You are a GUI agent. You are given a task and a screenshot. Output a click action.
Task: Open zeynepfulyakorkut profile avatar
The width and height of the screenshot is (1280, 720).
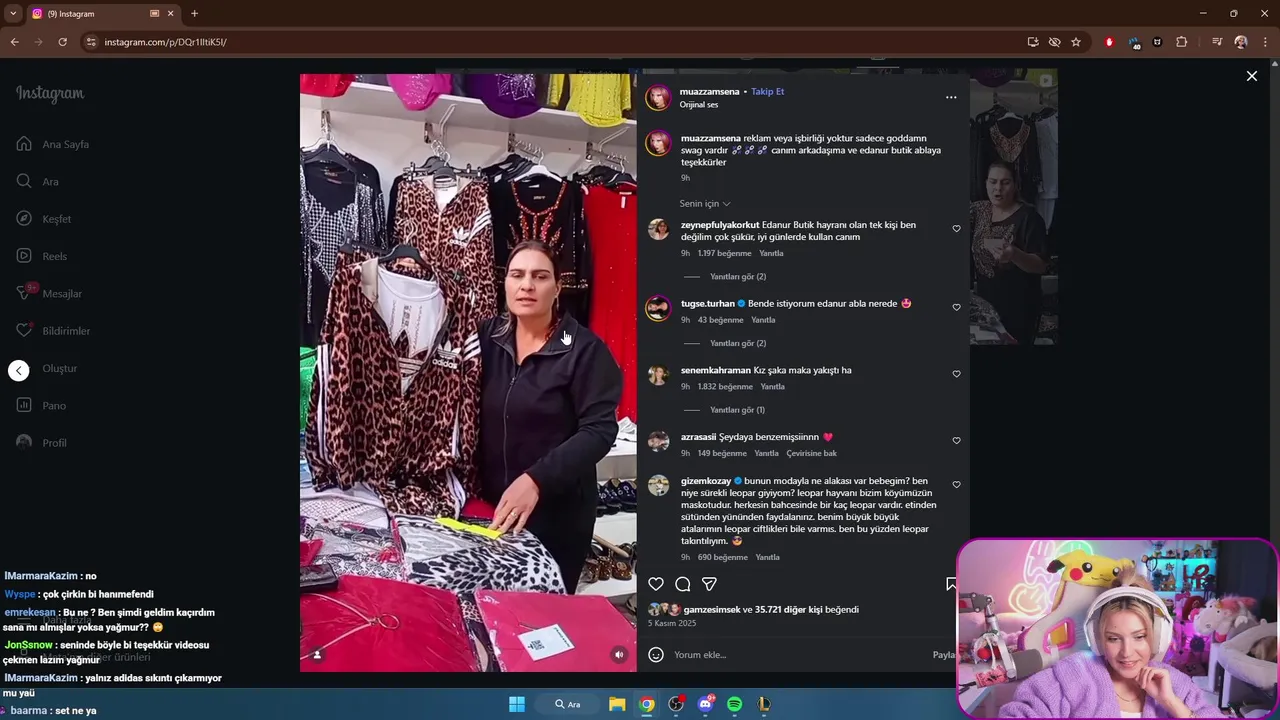[658, 230]
